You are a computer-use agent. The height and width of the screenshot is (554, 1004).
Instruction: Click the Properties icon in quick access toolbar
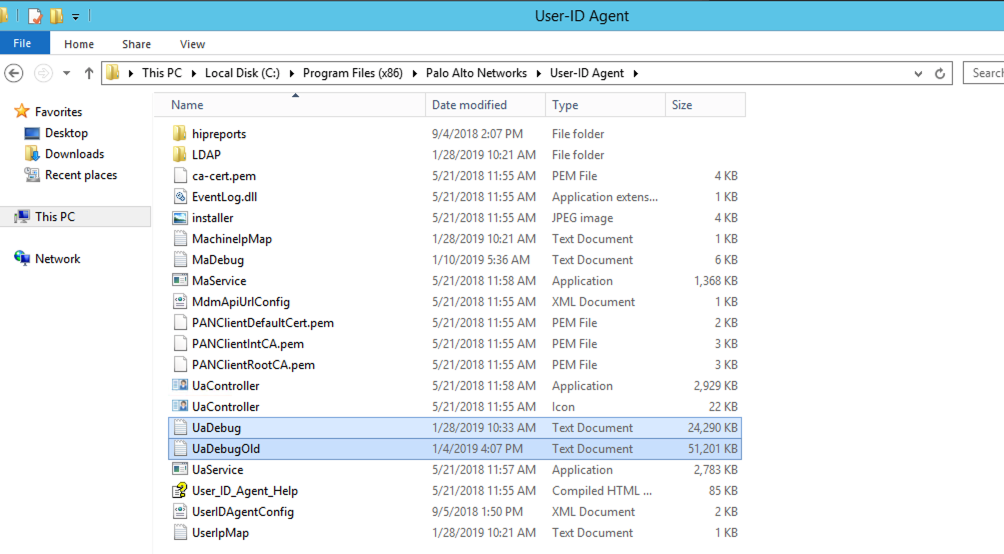tap(35, 16)
